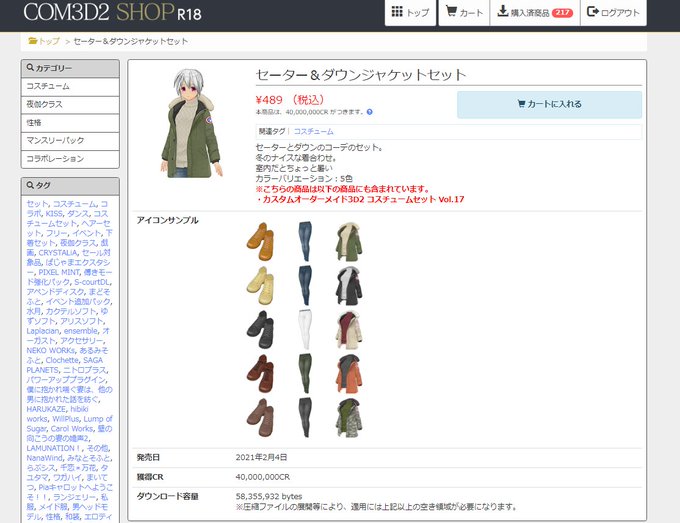Open the S-courtDL tag link
The image size is (680, 523).
click(x=92, y=282)
